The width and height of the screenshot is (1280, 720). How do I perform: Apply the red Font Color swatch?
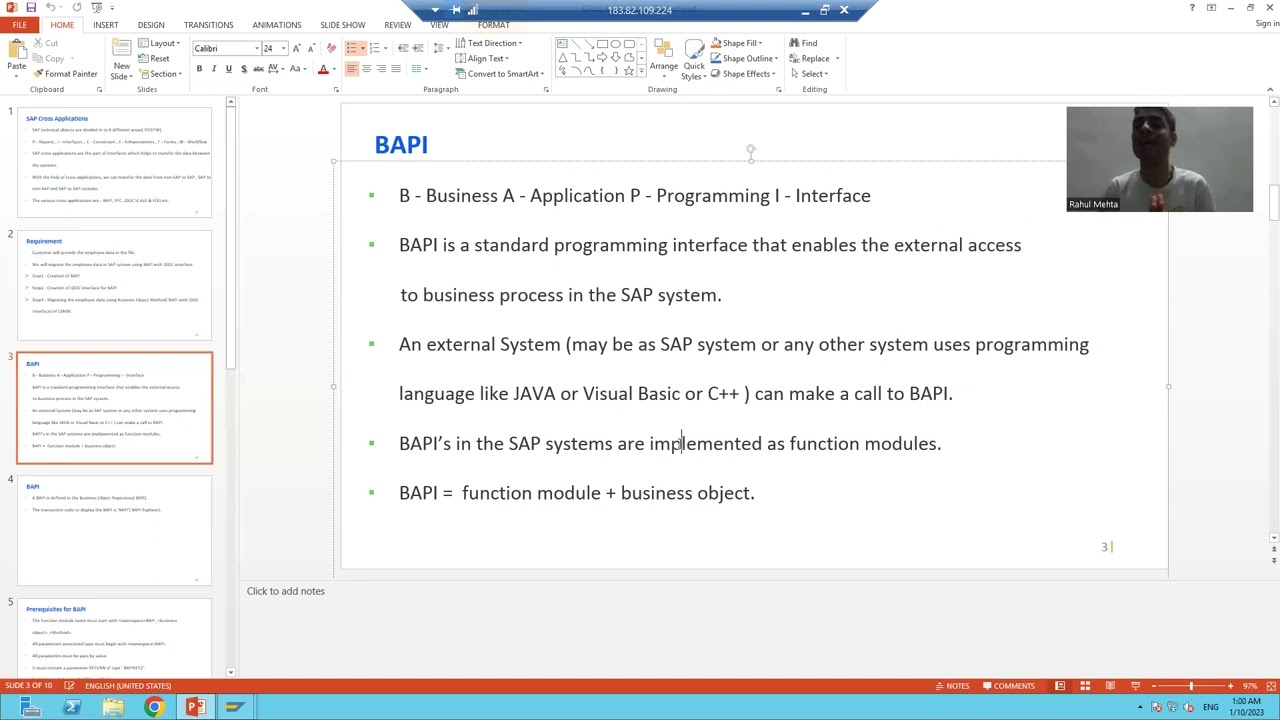pos(323,69)
